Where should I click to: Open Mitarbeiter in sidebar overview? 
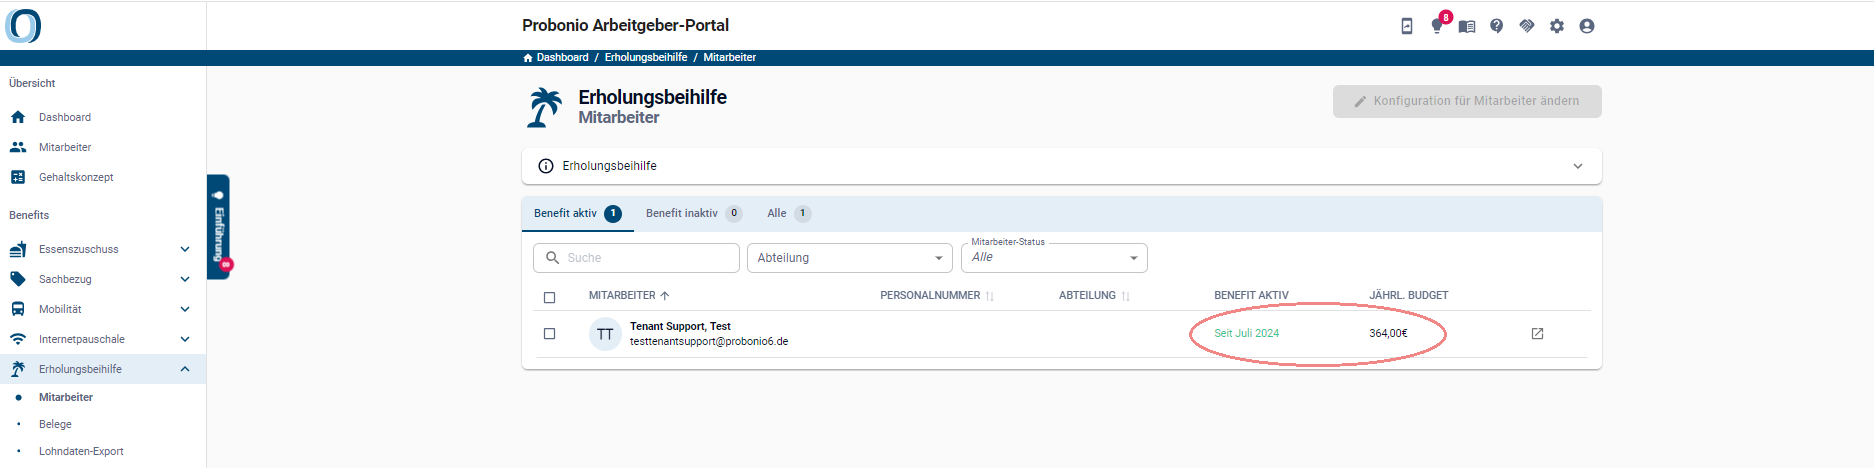click(x=65, y=147)
